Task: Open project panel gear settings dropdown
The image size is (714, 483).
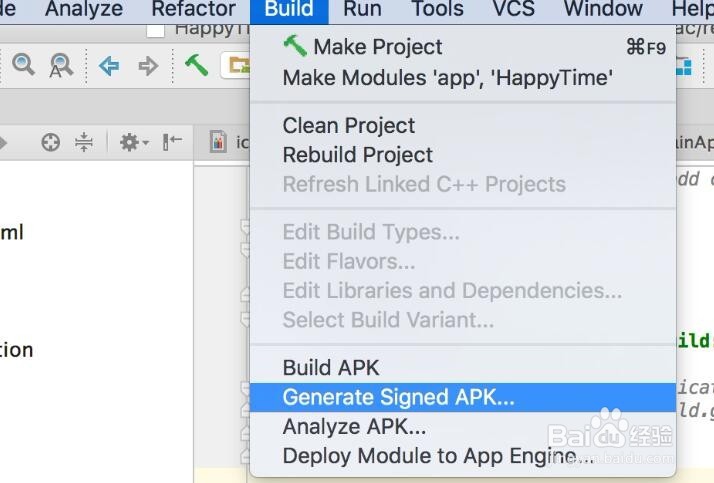Action: [x=133, y=142]
